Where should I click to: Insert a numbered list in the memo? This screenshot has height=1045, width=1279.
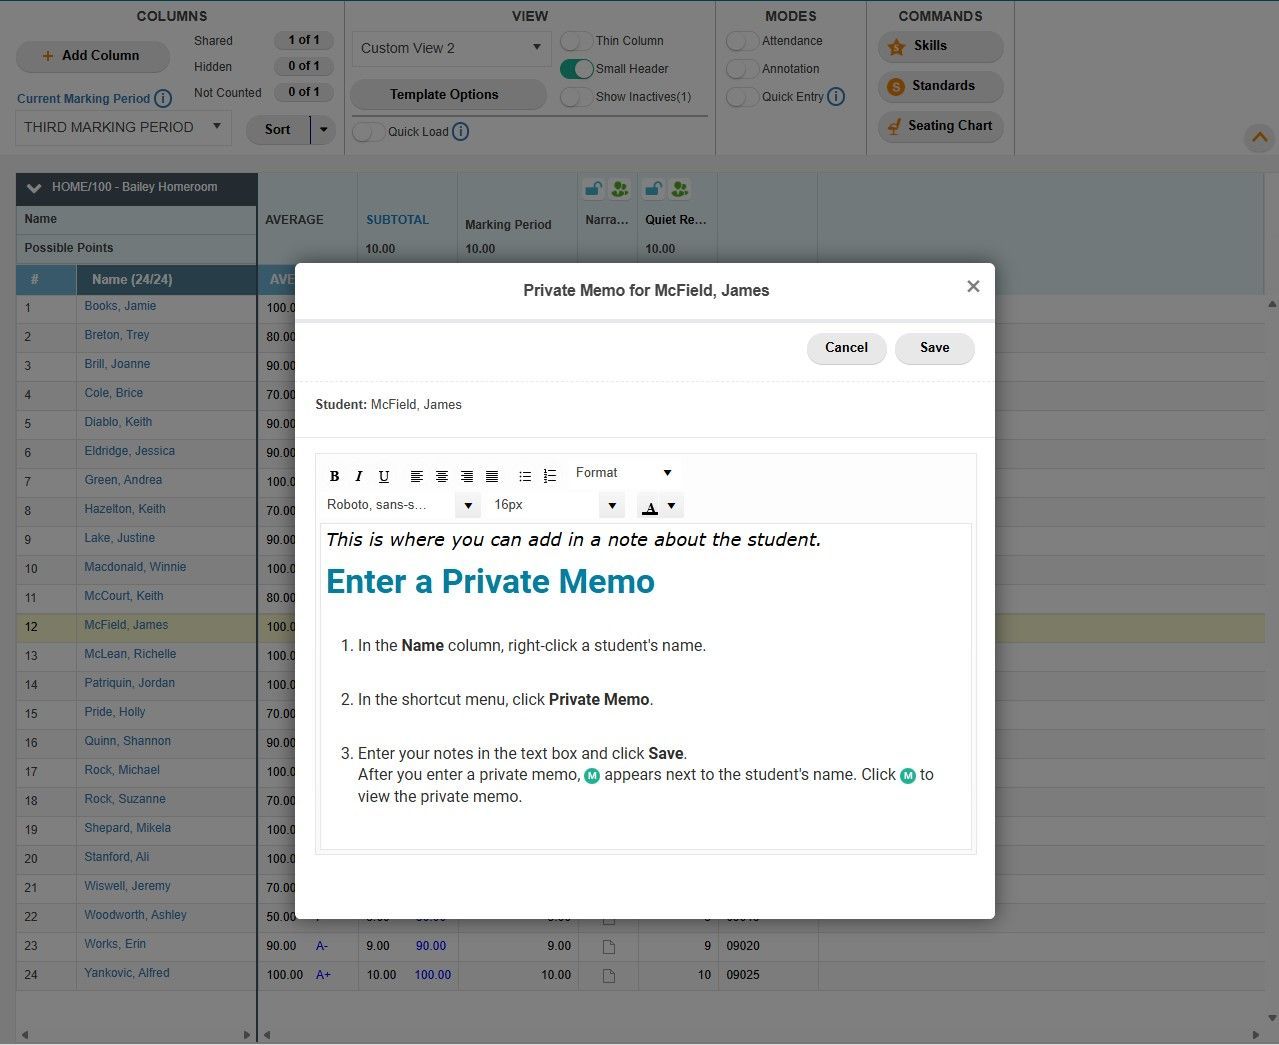550,476
